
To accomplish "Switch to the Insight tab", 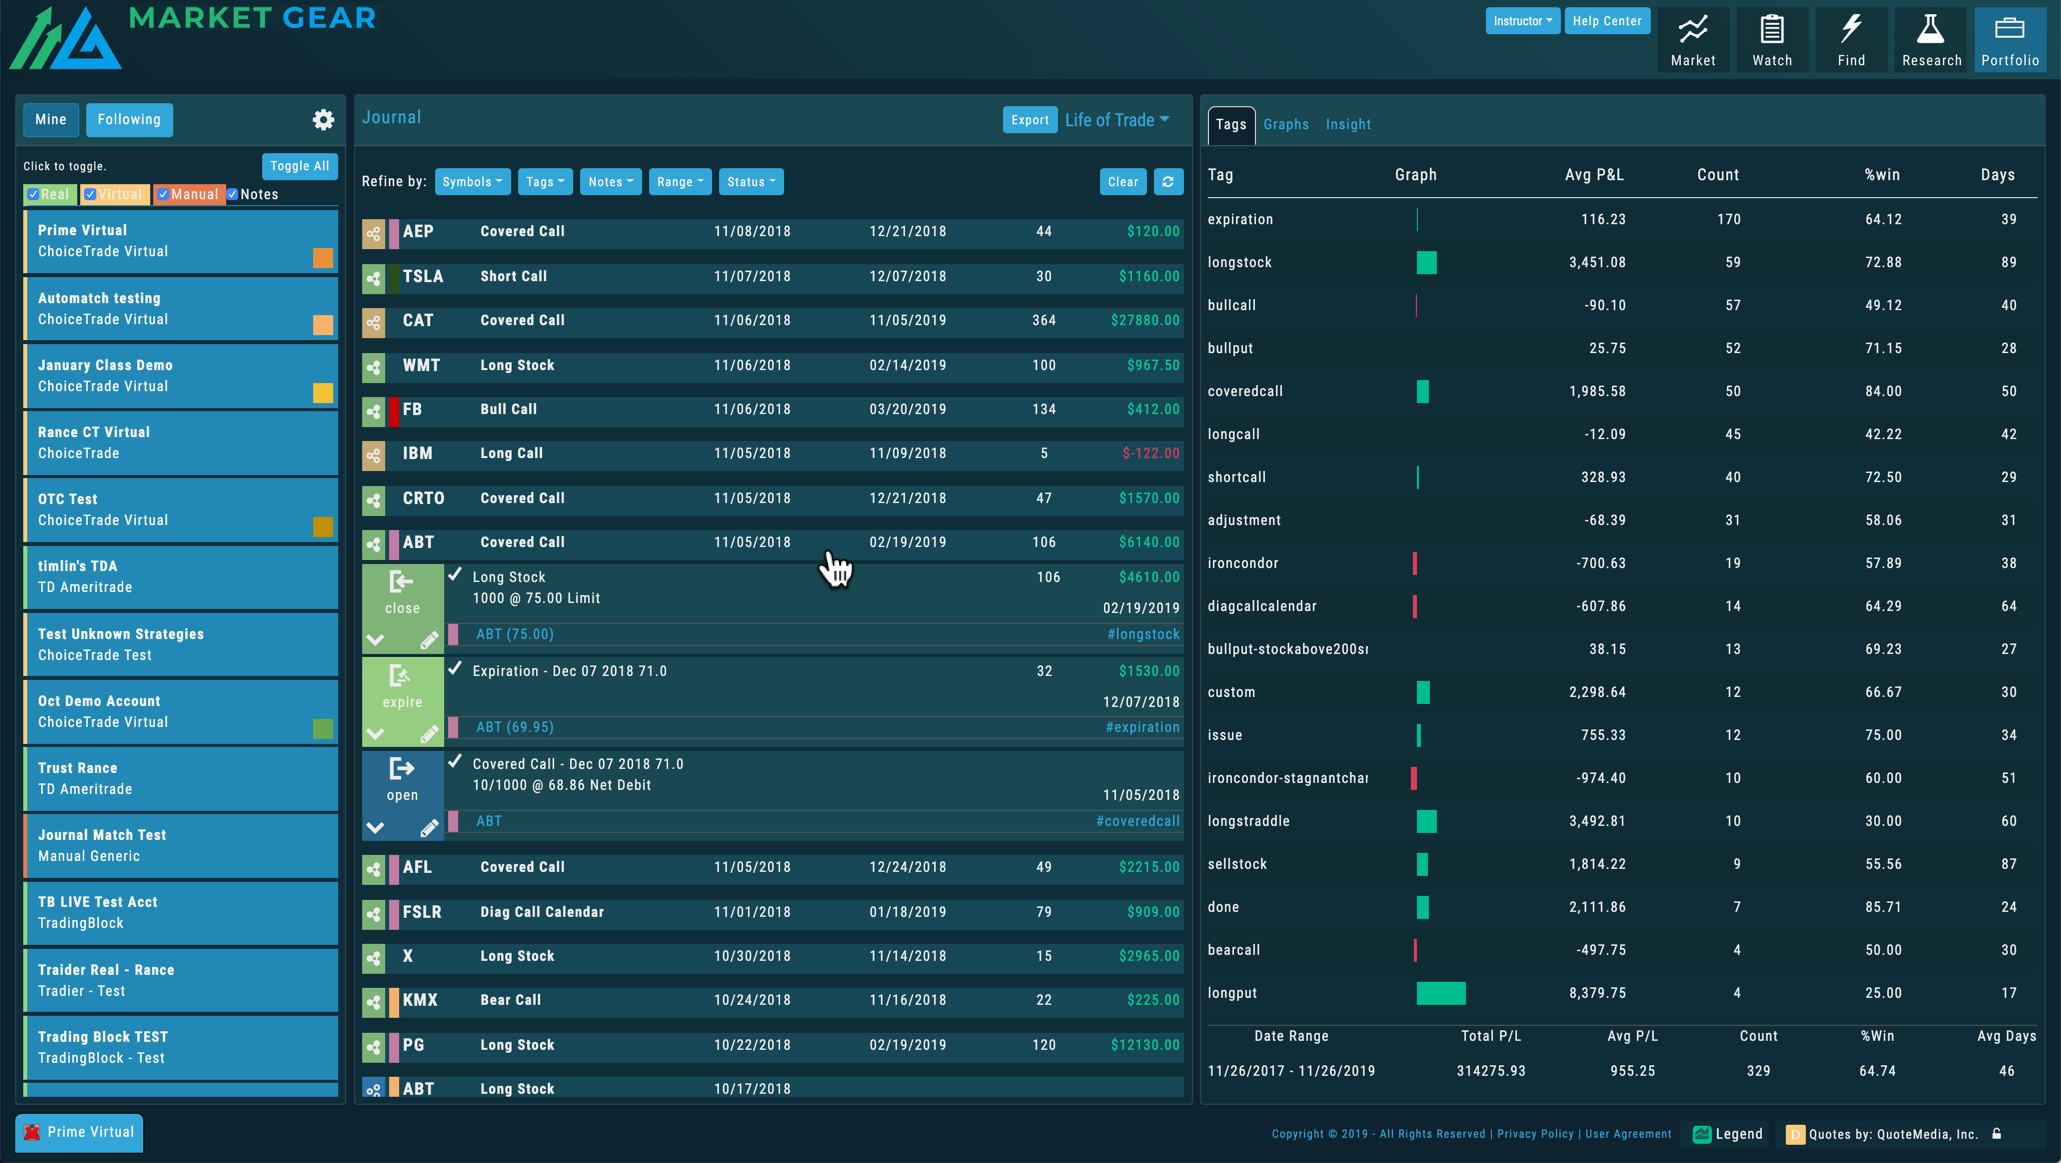I will pyautogui.click(x=1348, y=125).
